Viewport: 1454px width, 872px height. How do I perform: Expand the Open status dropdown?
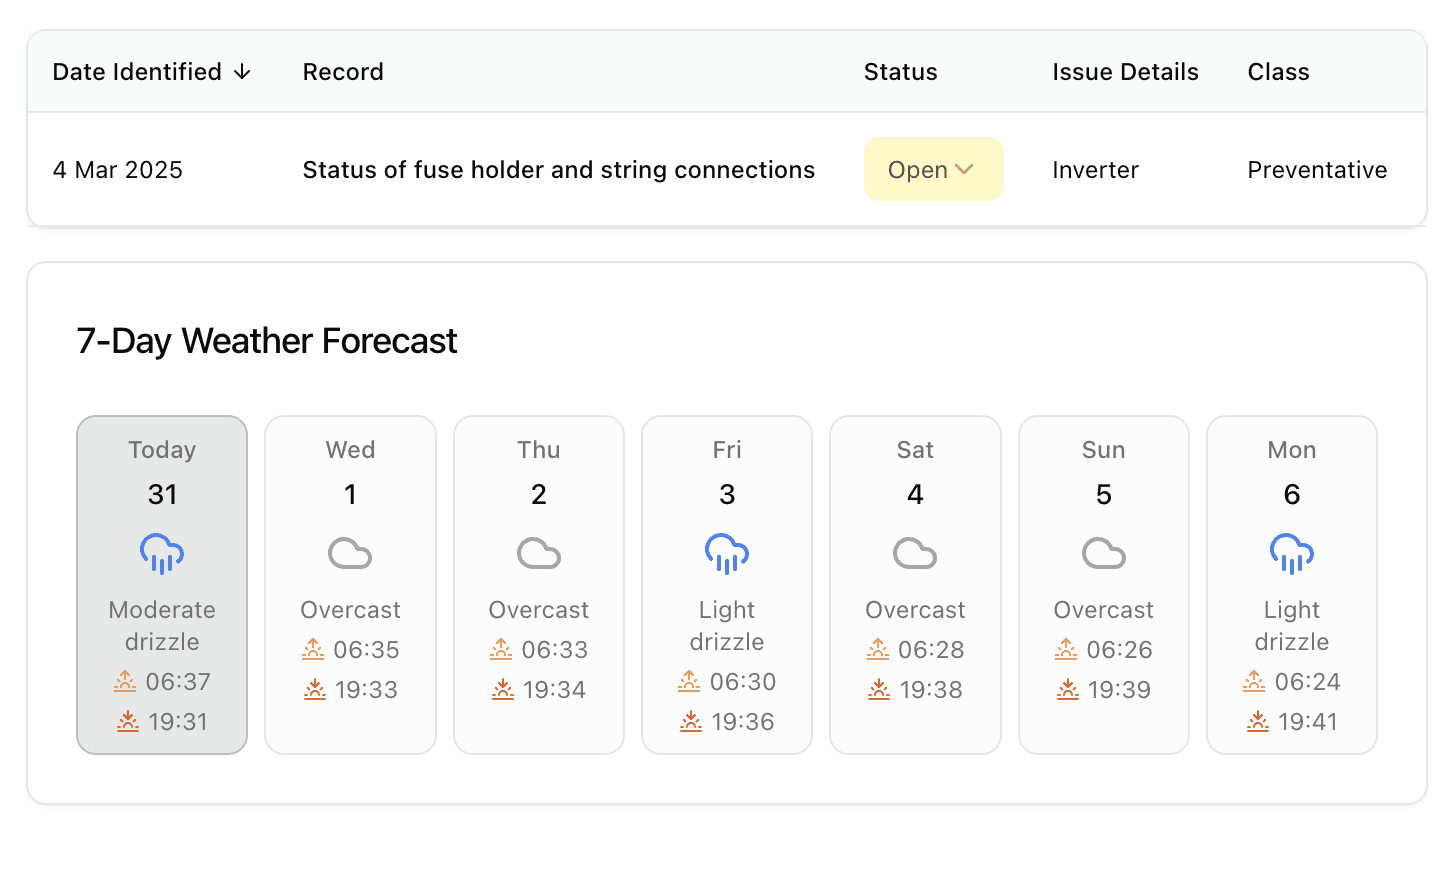[933, 169]
